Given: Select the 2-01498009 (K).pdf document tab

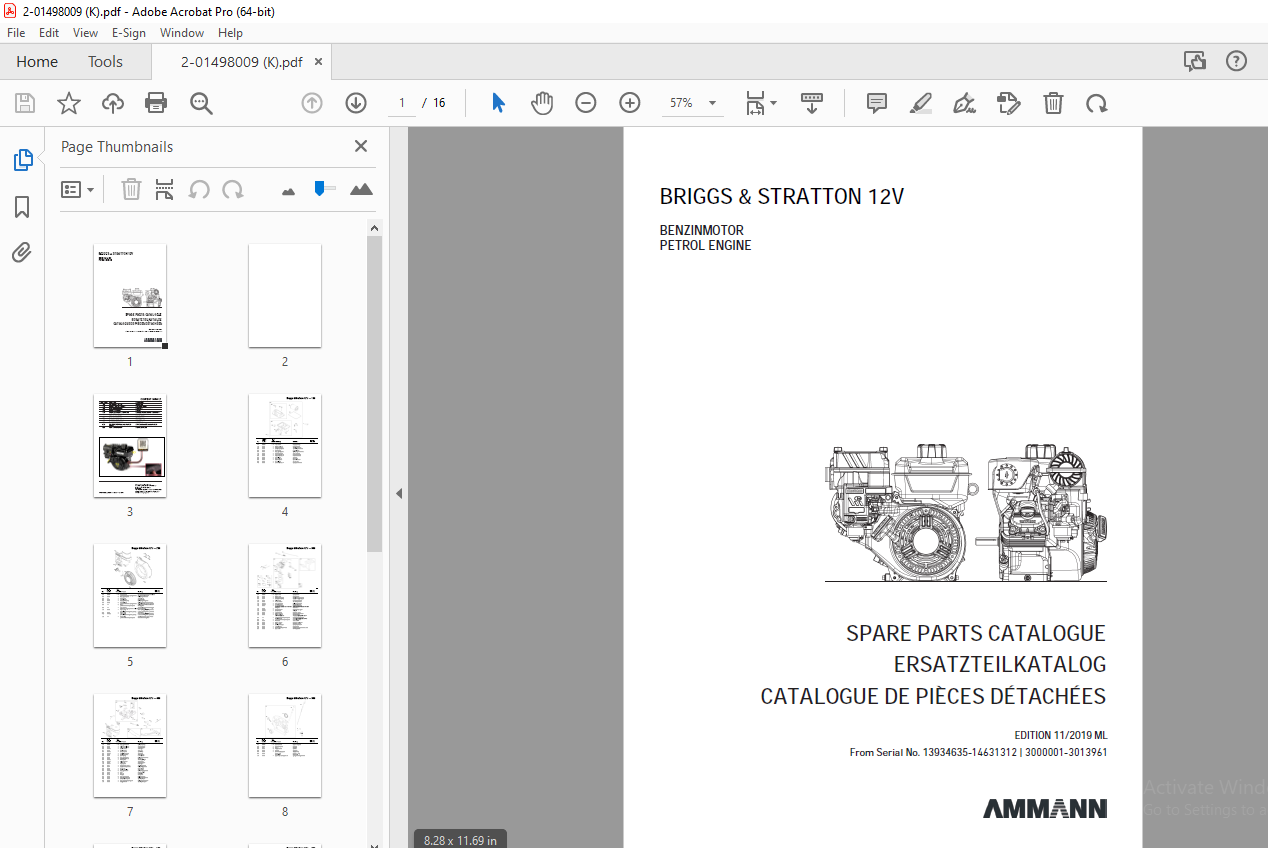Looking at the screenshot, I should click(241, 61).
